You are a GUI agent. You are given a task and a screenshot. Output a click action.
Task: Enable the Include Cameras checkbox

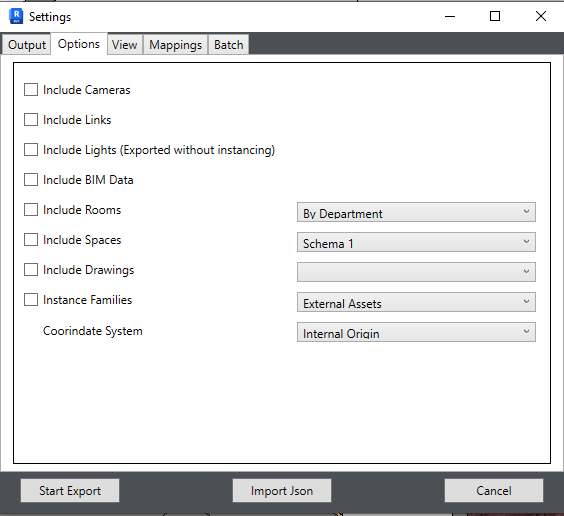(x=31, y=90)
